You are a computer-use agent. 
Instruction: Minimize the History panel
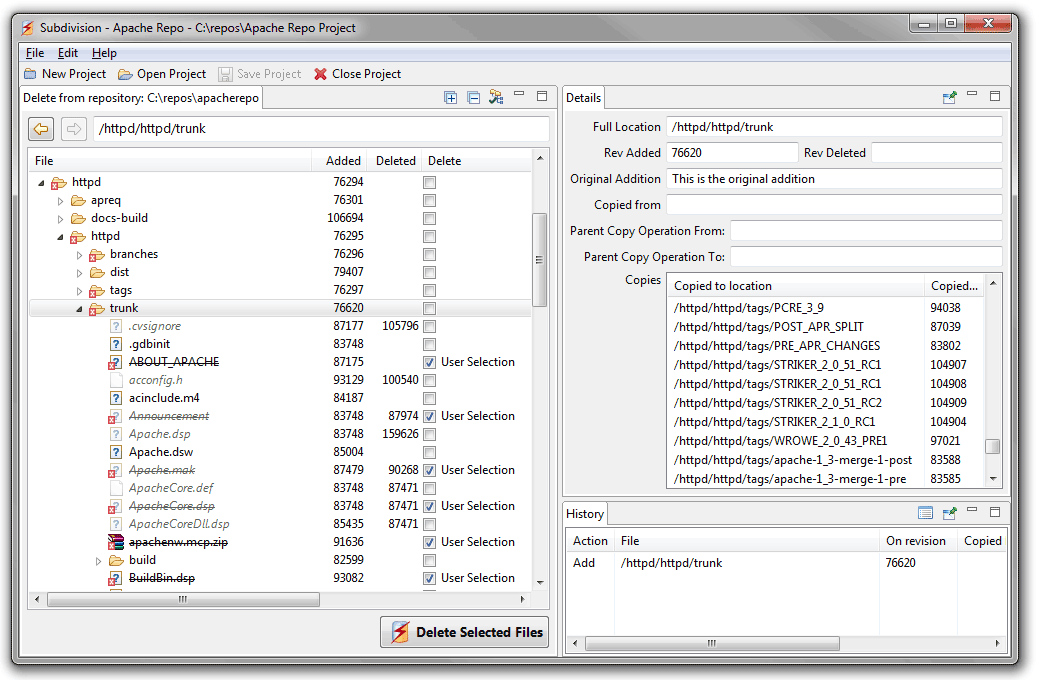click(x=972, y=511)
